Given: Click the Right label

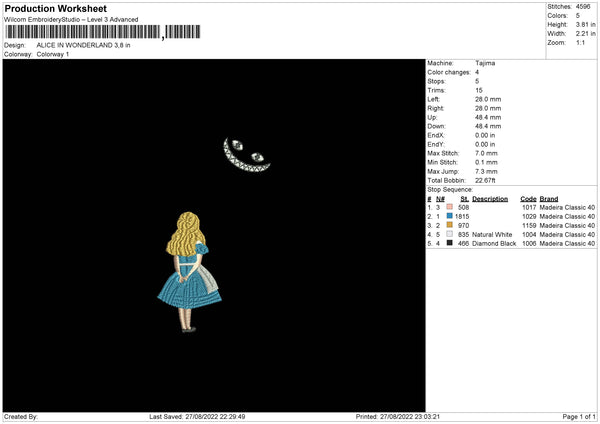Looking at the screenshot, I should [x=436, y=108].
